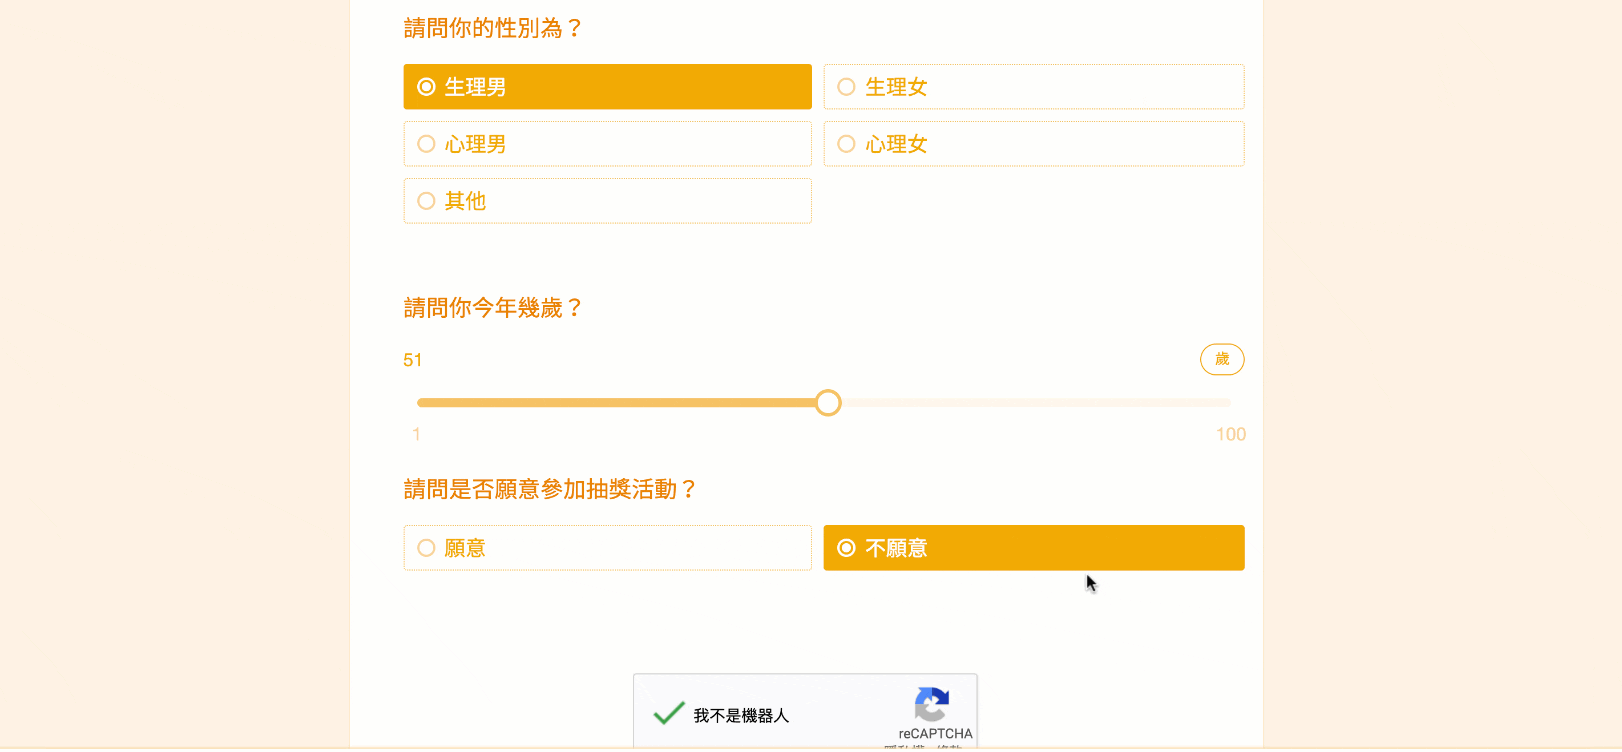Click the slider minimum label 1
1622x752 pixels.
pyautogui.click(x=417, y=434)
